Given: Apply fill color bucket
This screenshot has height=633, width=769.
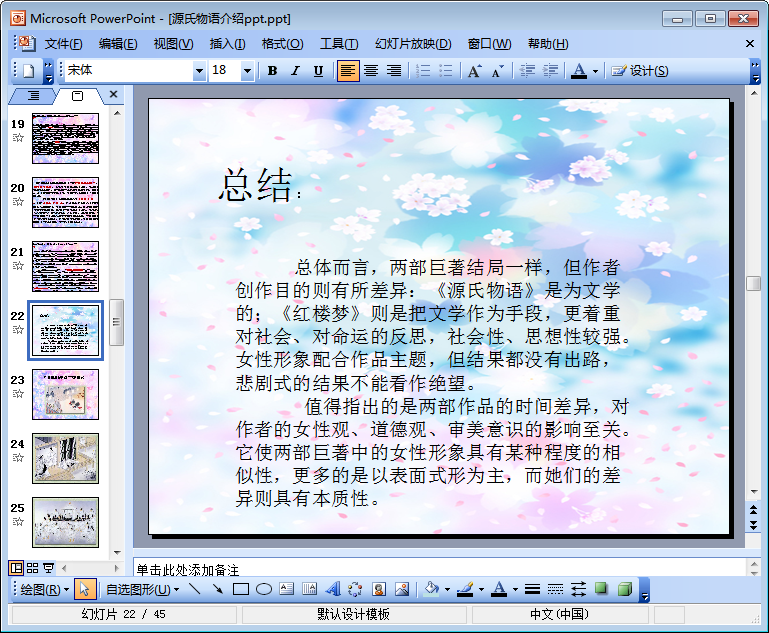Looking at the screenshot, I should [432, 589].
